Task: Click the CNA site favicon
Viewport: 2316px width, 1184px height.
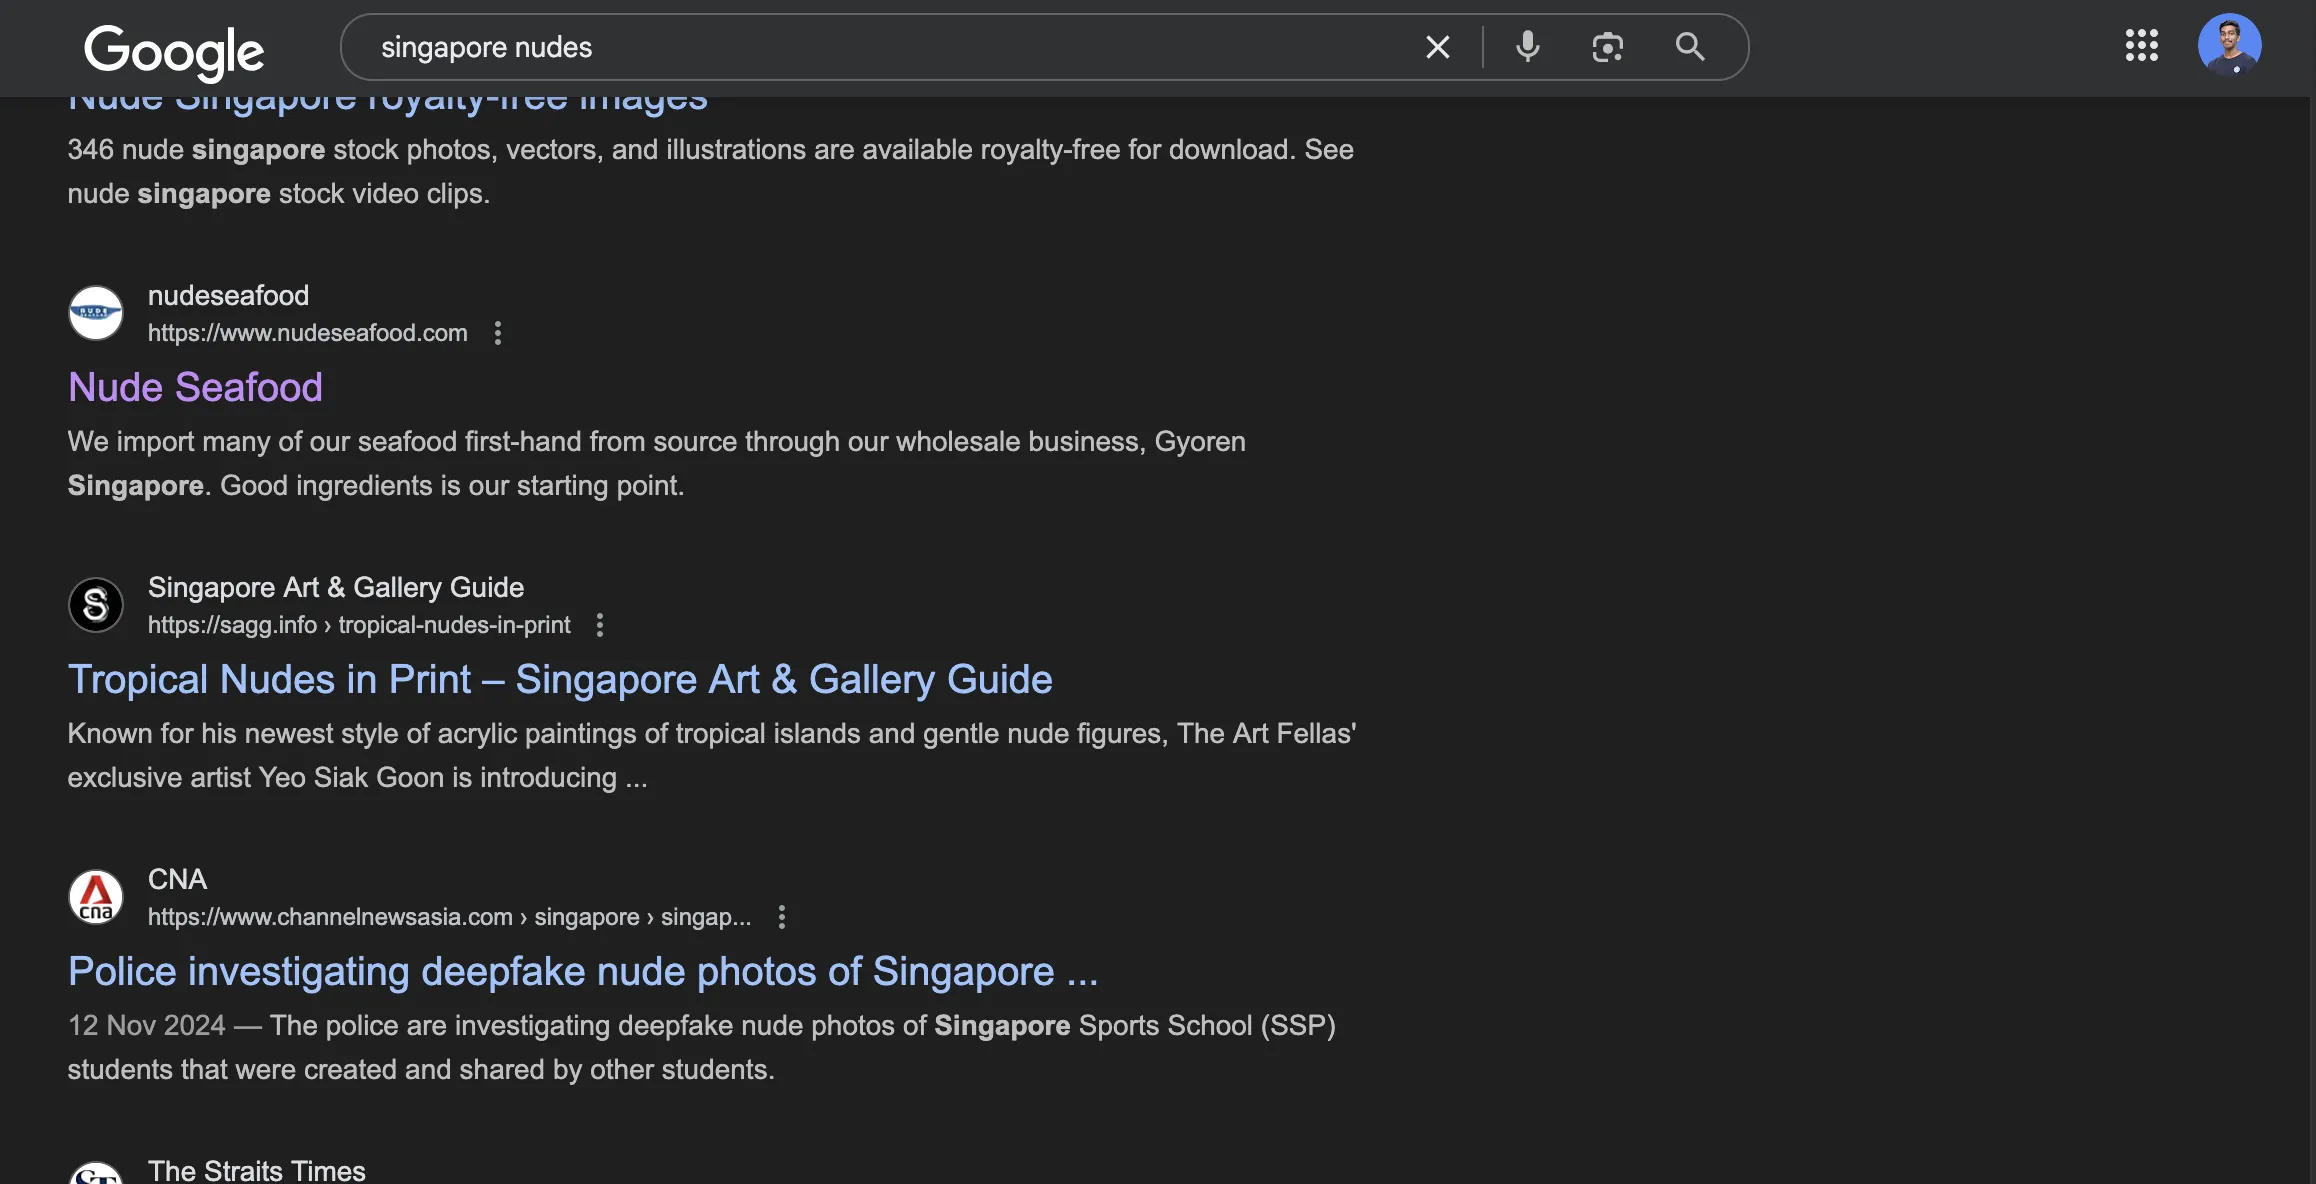Action: (x=96, y=897)
